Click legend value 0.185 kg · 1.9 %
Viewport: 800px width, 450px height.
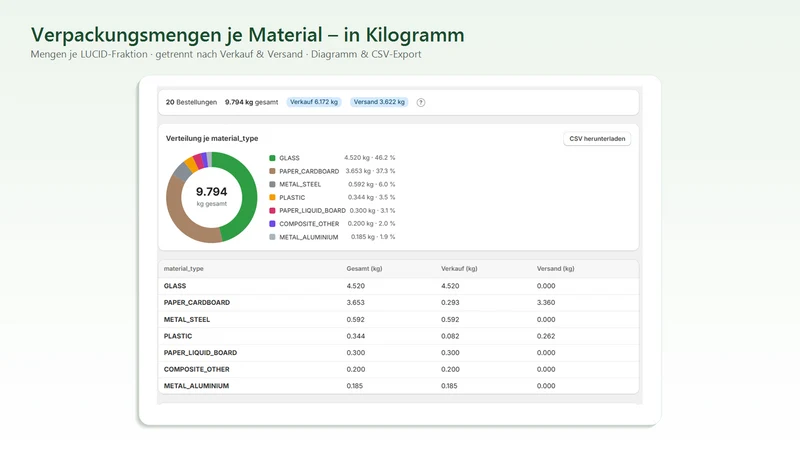[x=373, y=237]
